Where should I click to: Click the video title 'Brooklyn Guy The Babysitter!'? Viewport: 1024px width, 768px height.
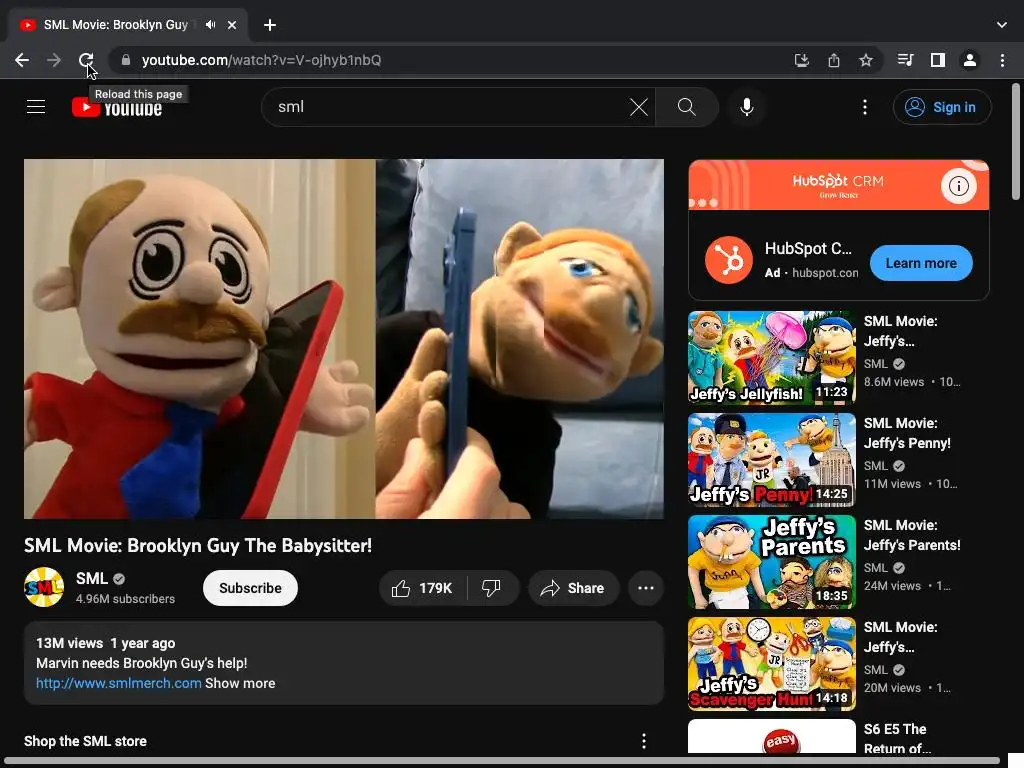point(198,545)
